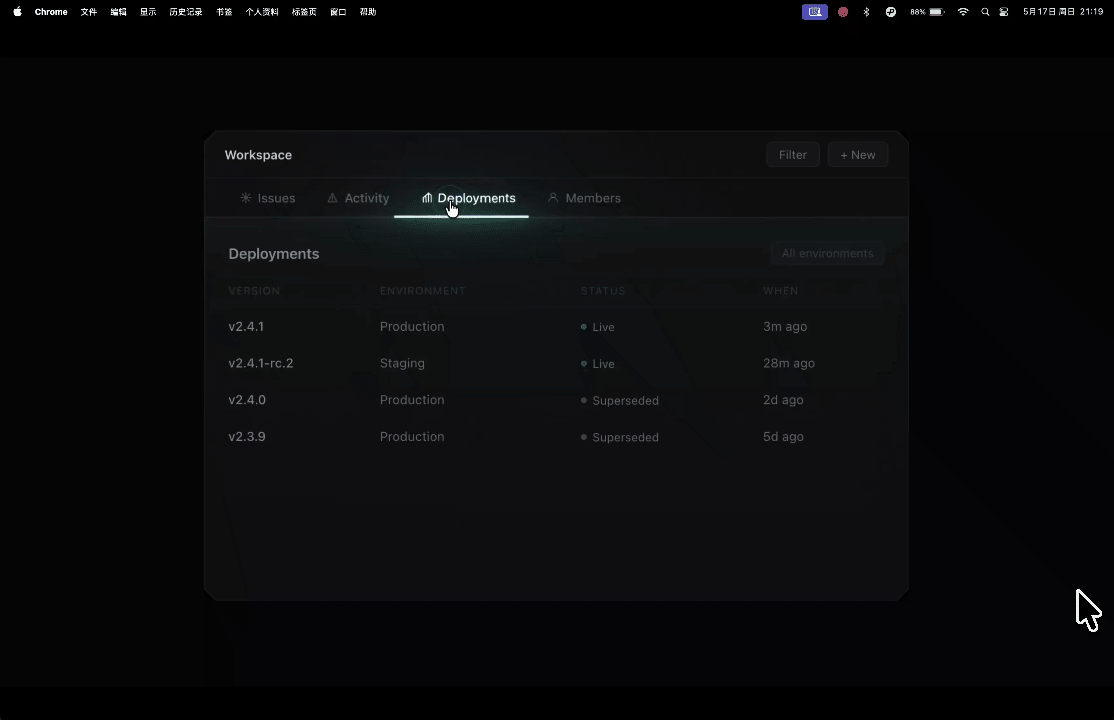Image resolution: width=1114 pixels, height=720 pixels.
Task: Click the WHEN column header
Action: pos(781,291)
